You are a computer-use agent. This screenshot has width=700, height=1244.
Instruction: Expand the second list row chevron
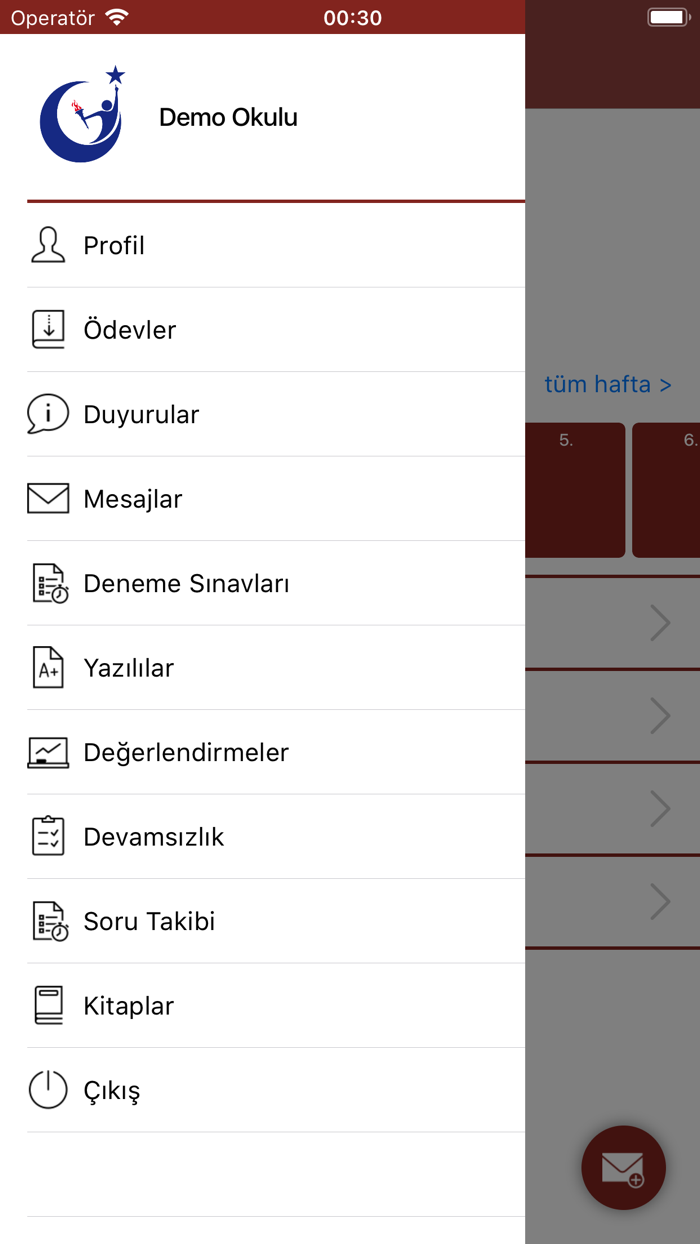tap(660, 715)
